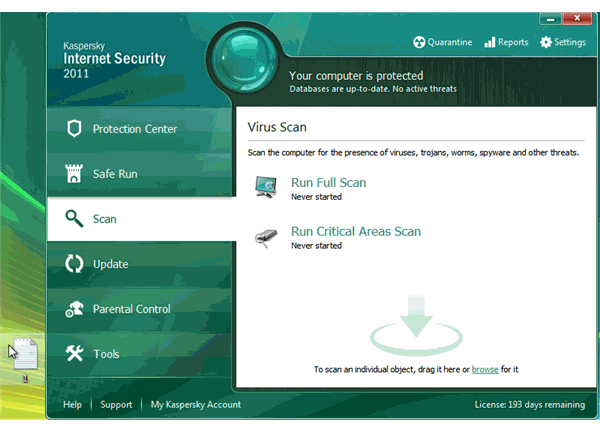Screen dimensions: 600x430
Task: Open the Update tab
Action: coord(139,264)
